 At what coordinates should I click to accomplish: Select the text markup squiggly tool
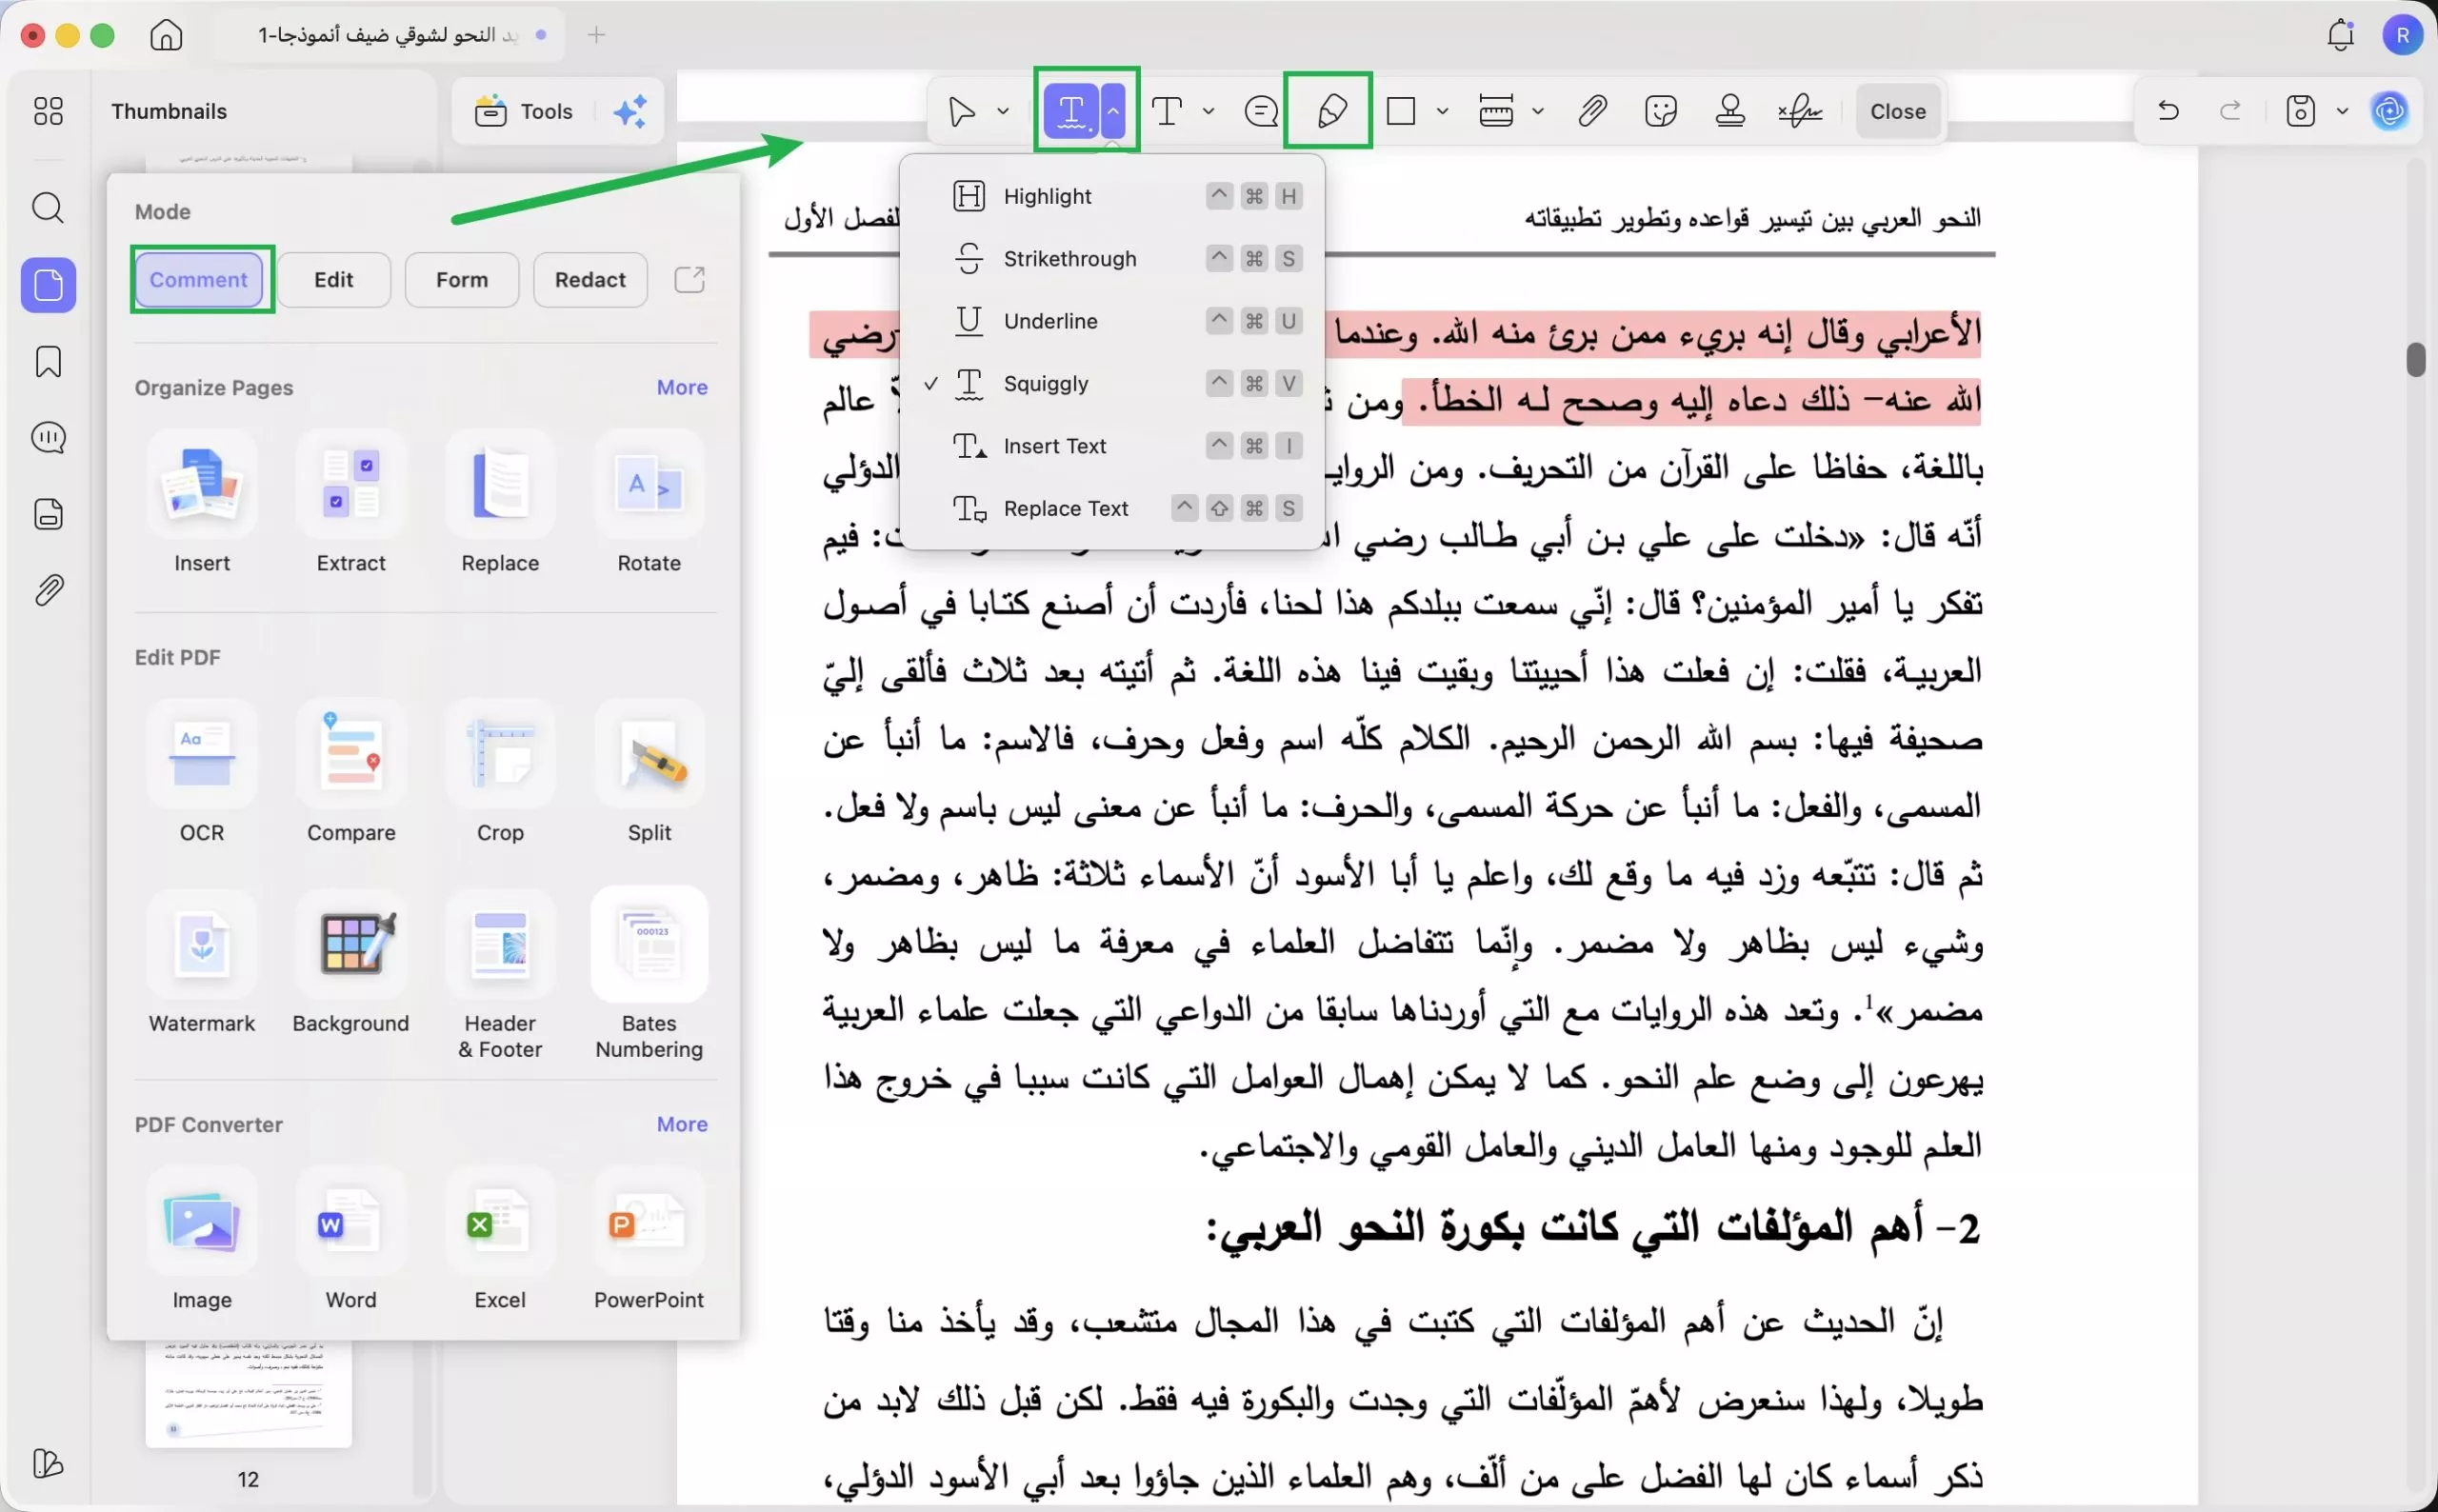click(1071, 111)
